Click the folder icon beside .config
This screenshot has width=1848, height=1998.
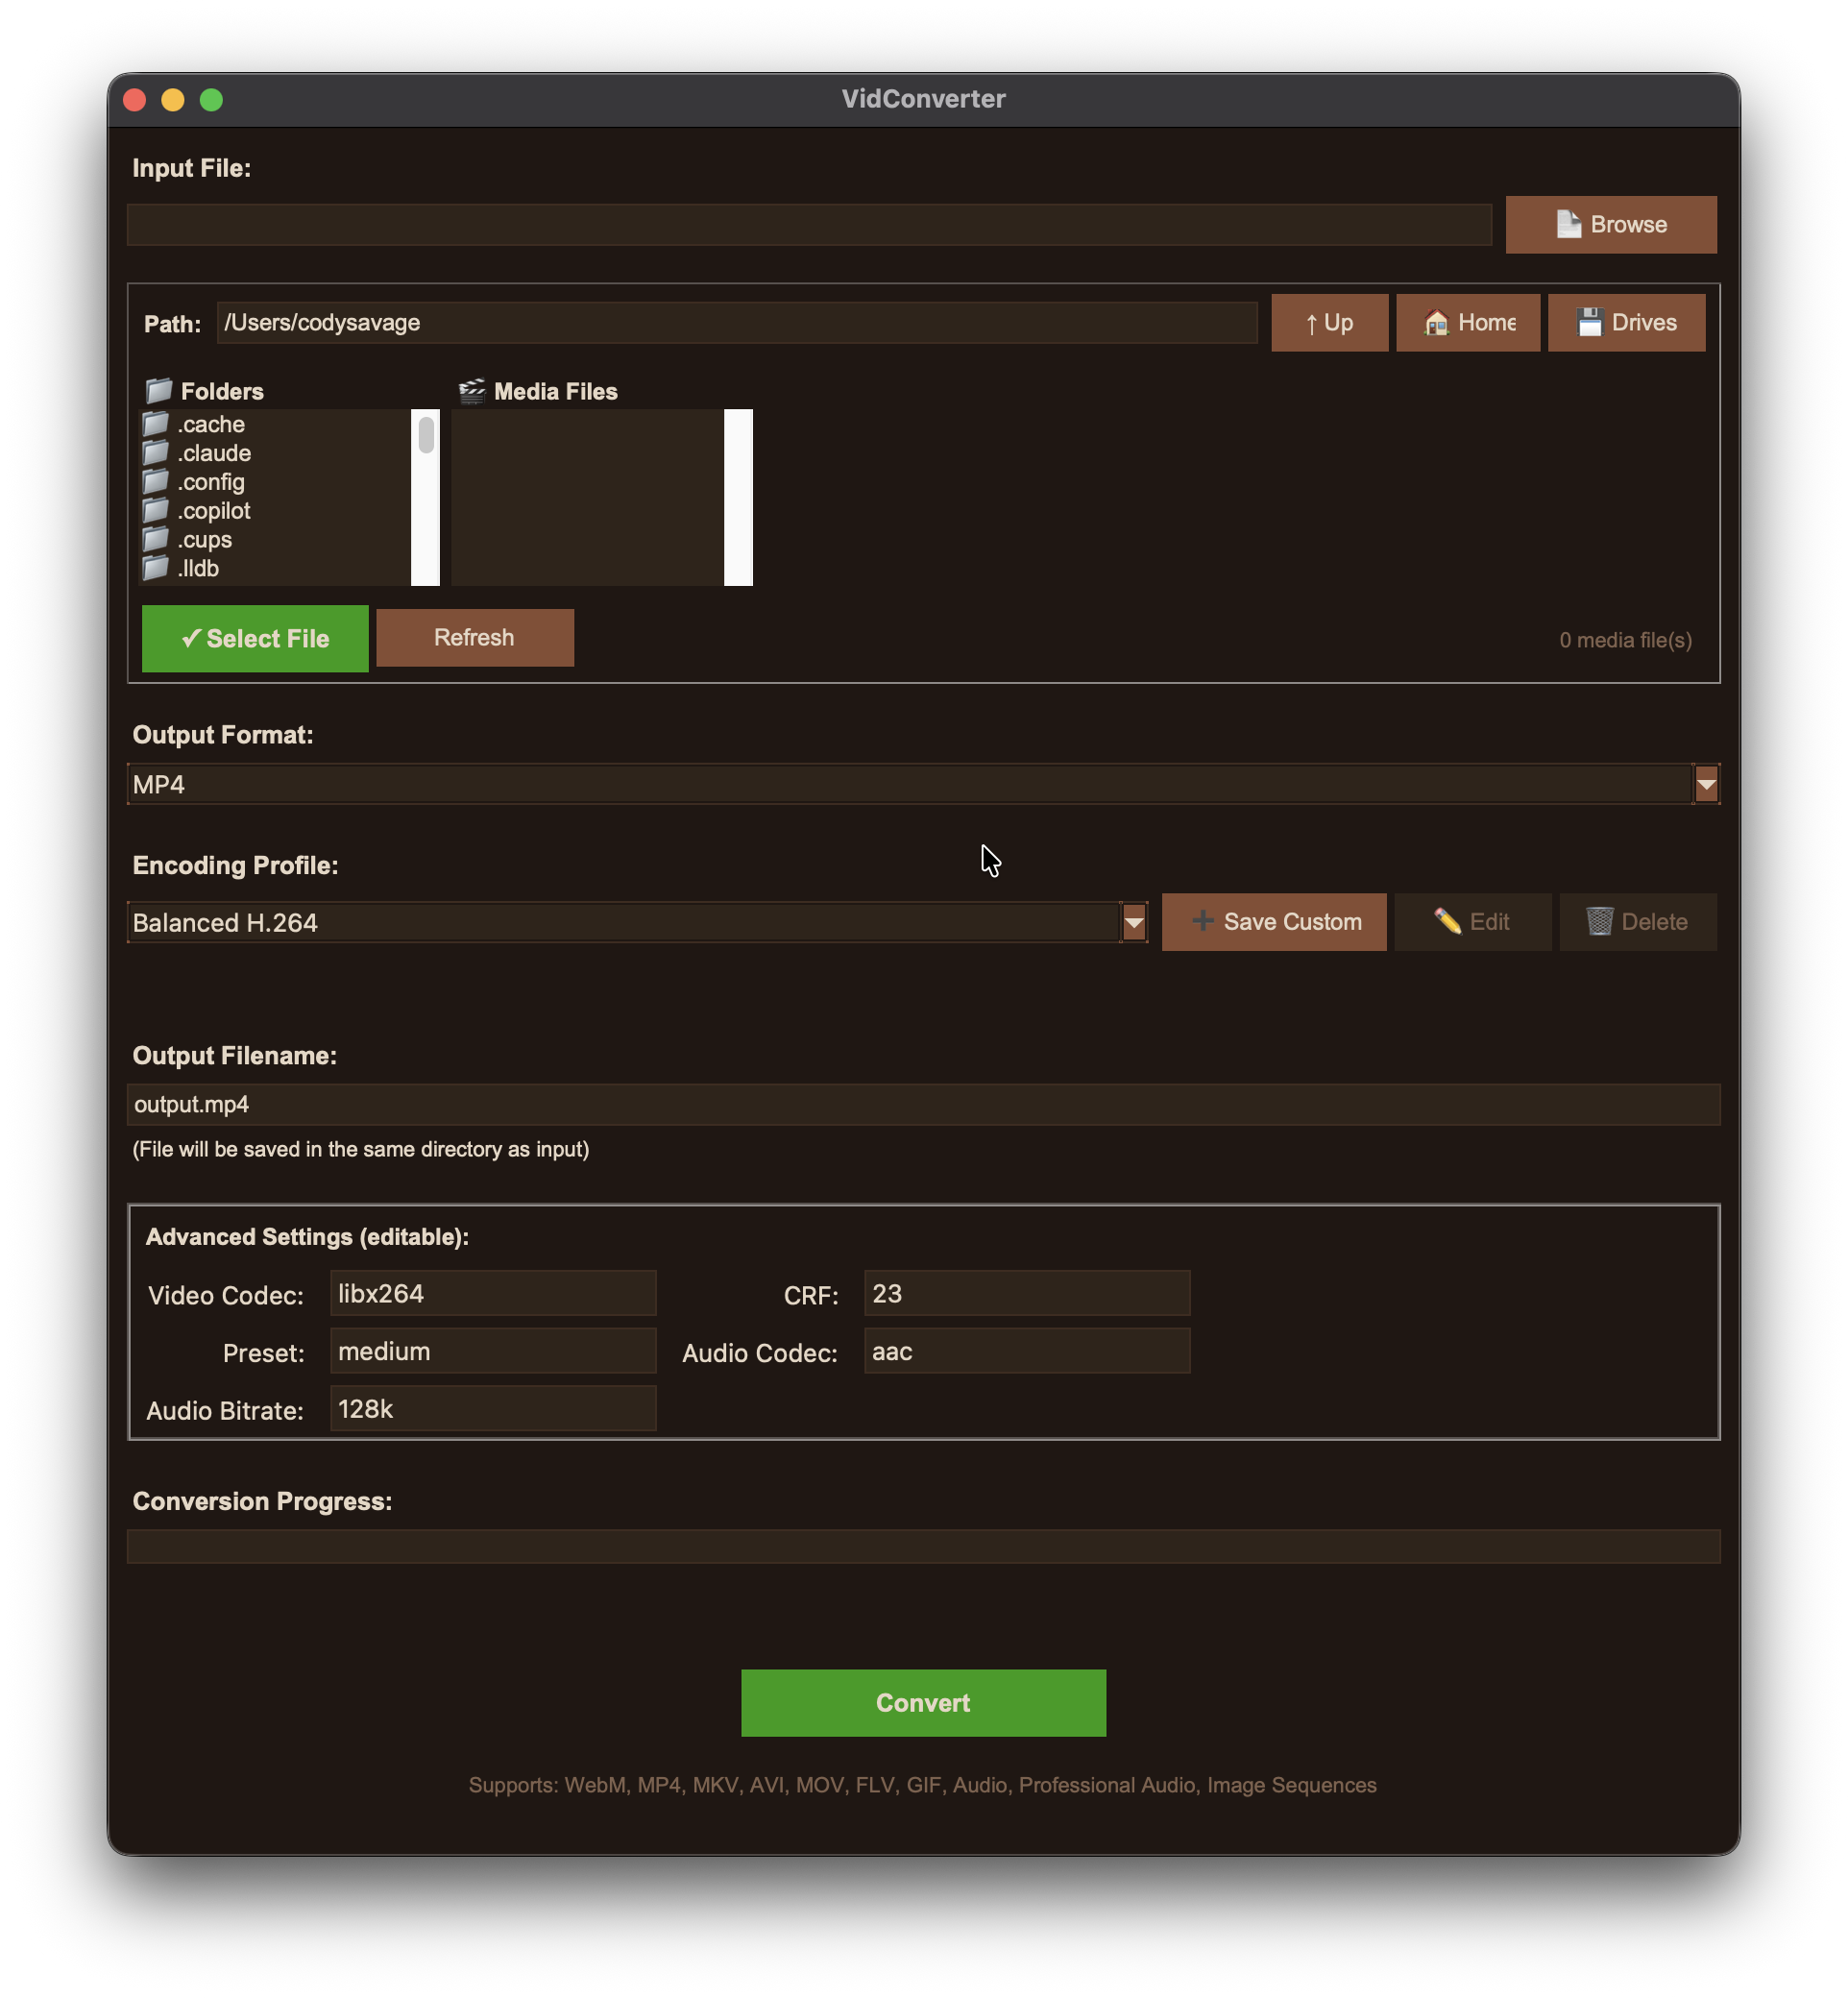(x=155, y=482)
